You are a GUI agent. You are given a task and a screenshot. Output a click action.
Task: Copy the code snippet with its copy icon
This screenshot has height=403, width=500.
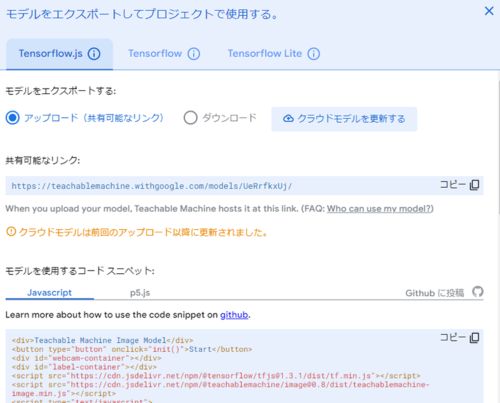click(474, 338)
